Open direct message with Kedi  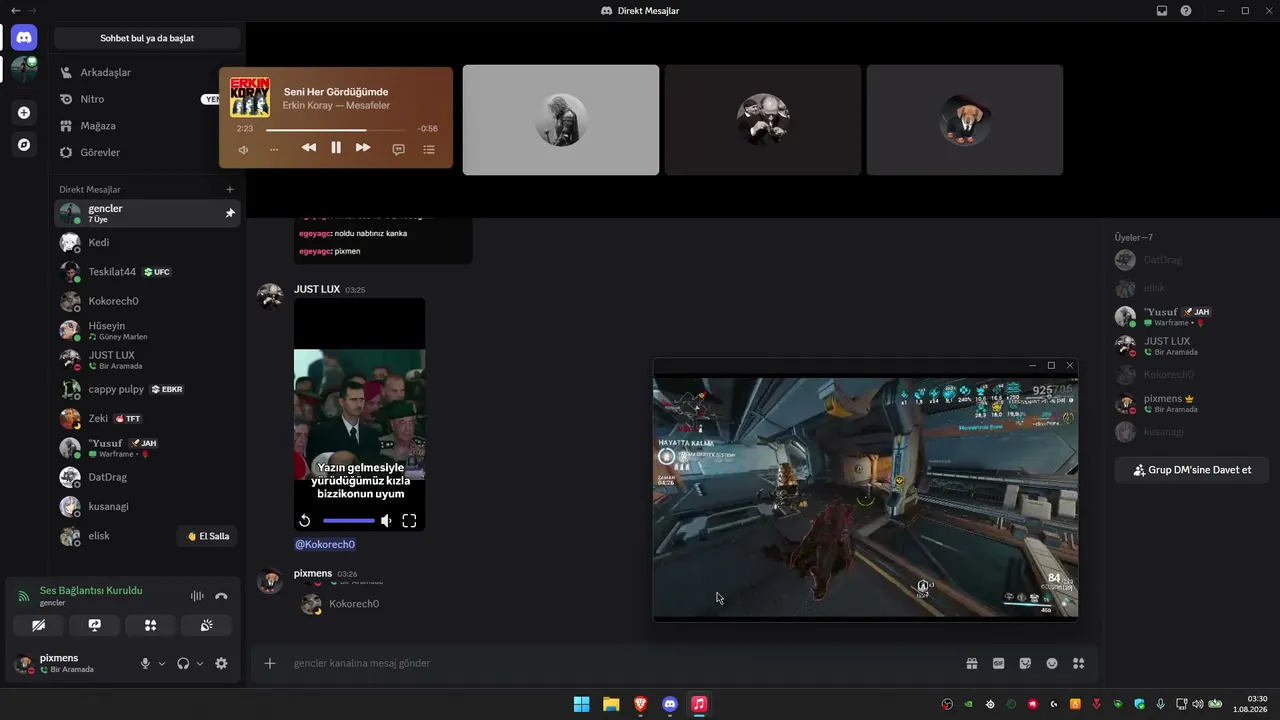147,242
